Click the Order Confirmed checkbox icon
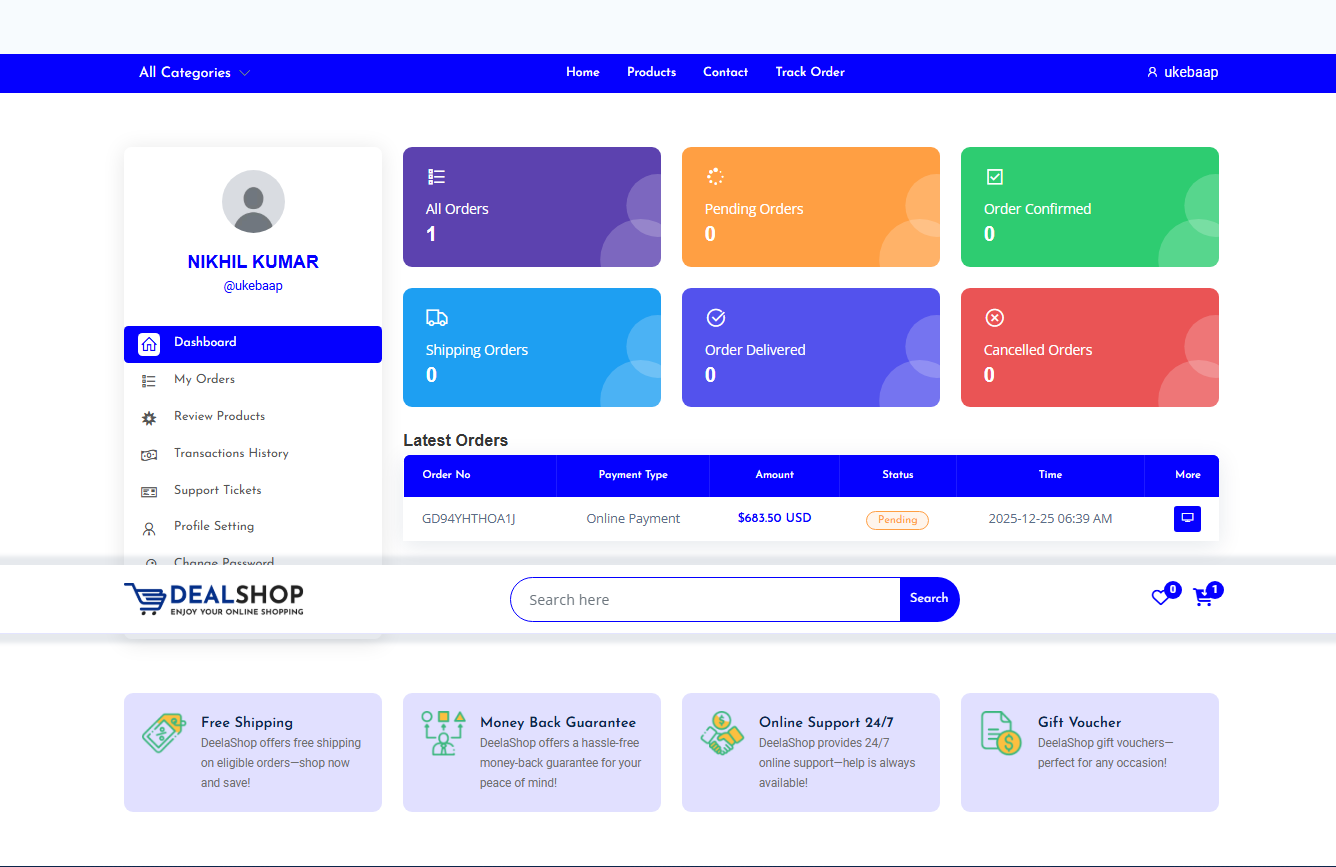This screenshot has height=867, width=1336. point(994,177)
